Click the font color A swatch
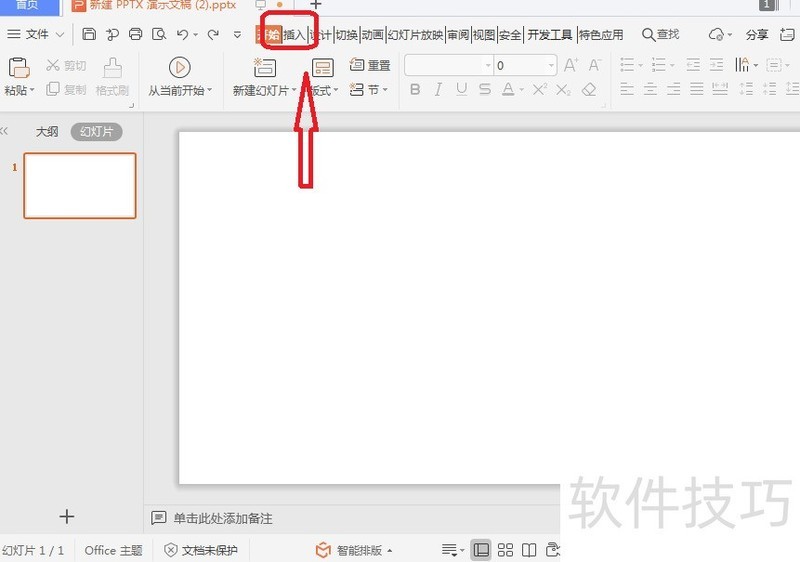The height and width of the screenshot is (562, 800). click(x=508, y=90)
